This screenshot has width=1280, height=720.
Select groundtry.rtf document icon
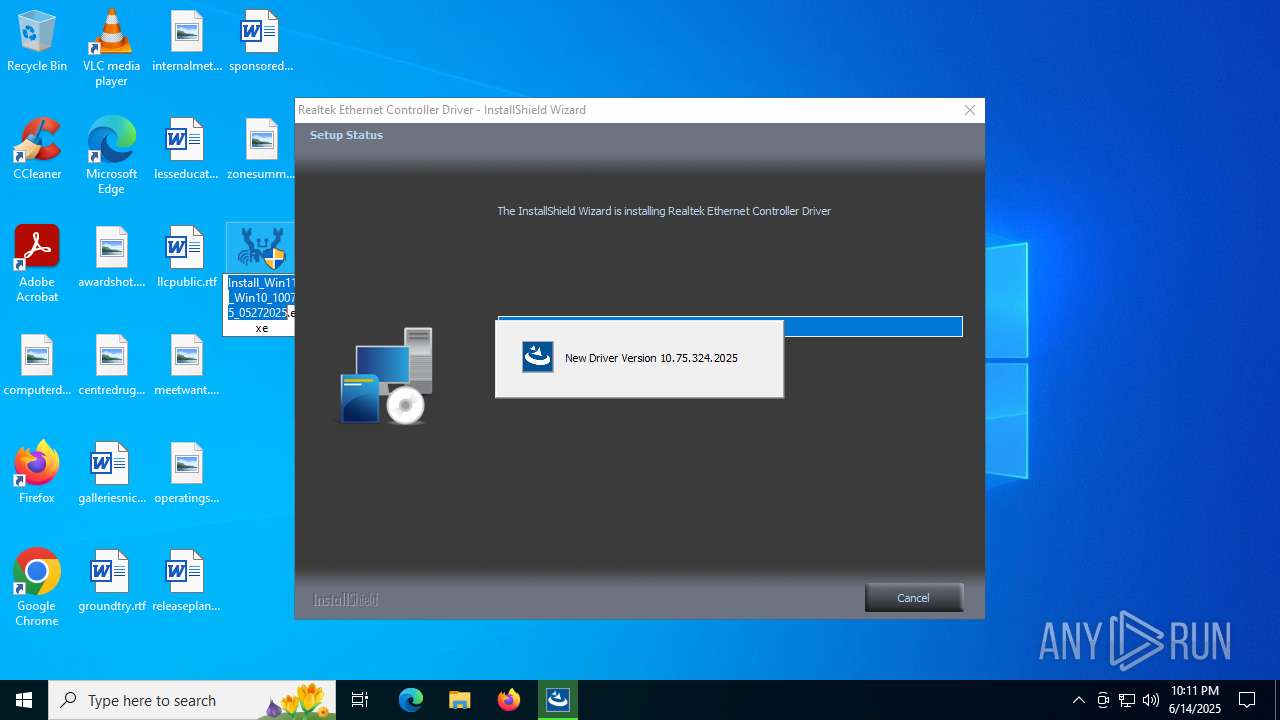coord(111,582)
